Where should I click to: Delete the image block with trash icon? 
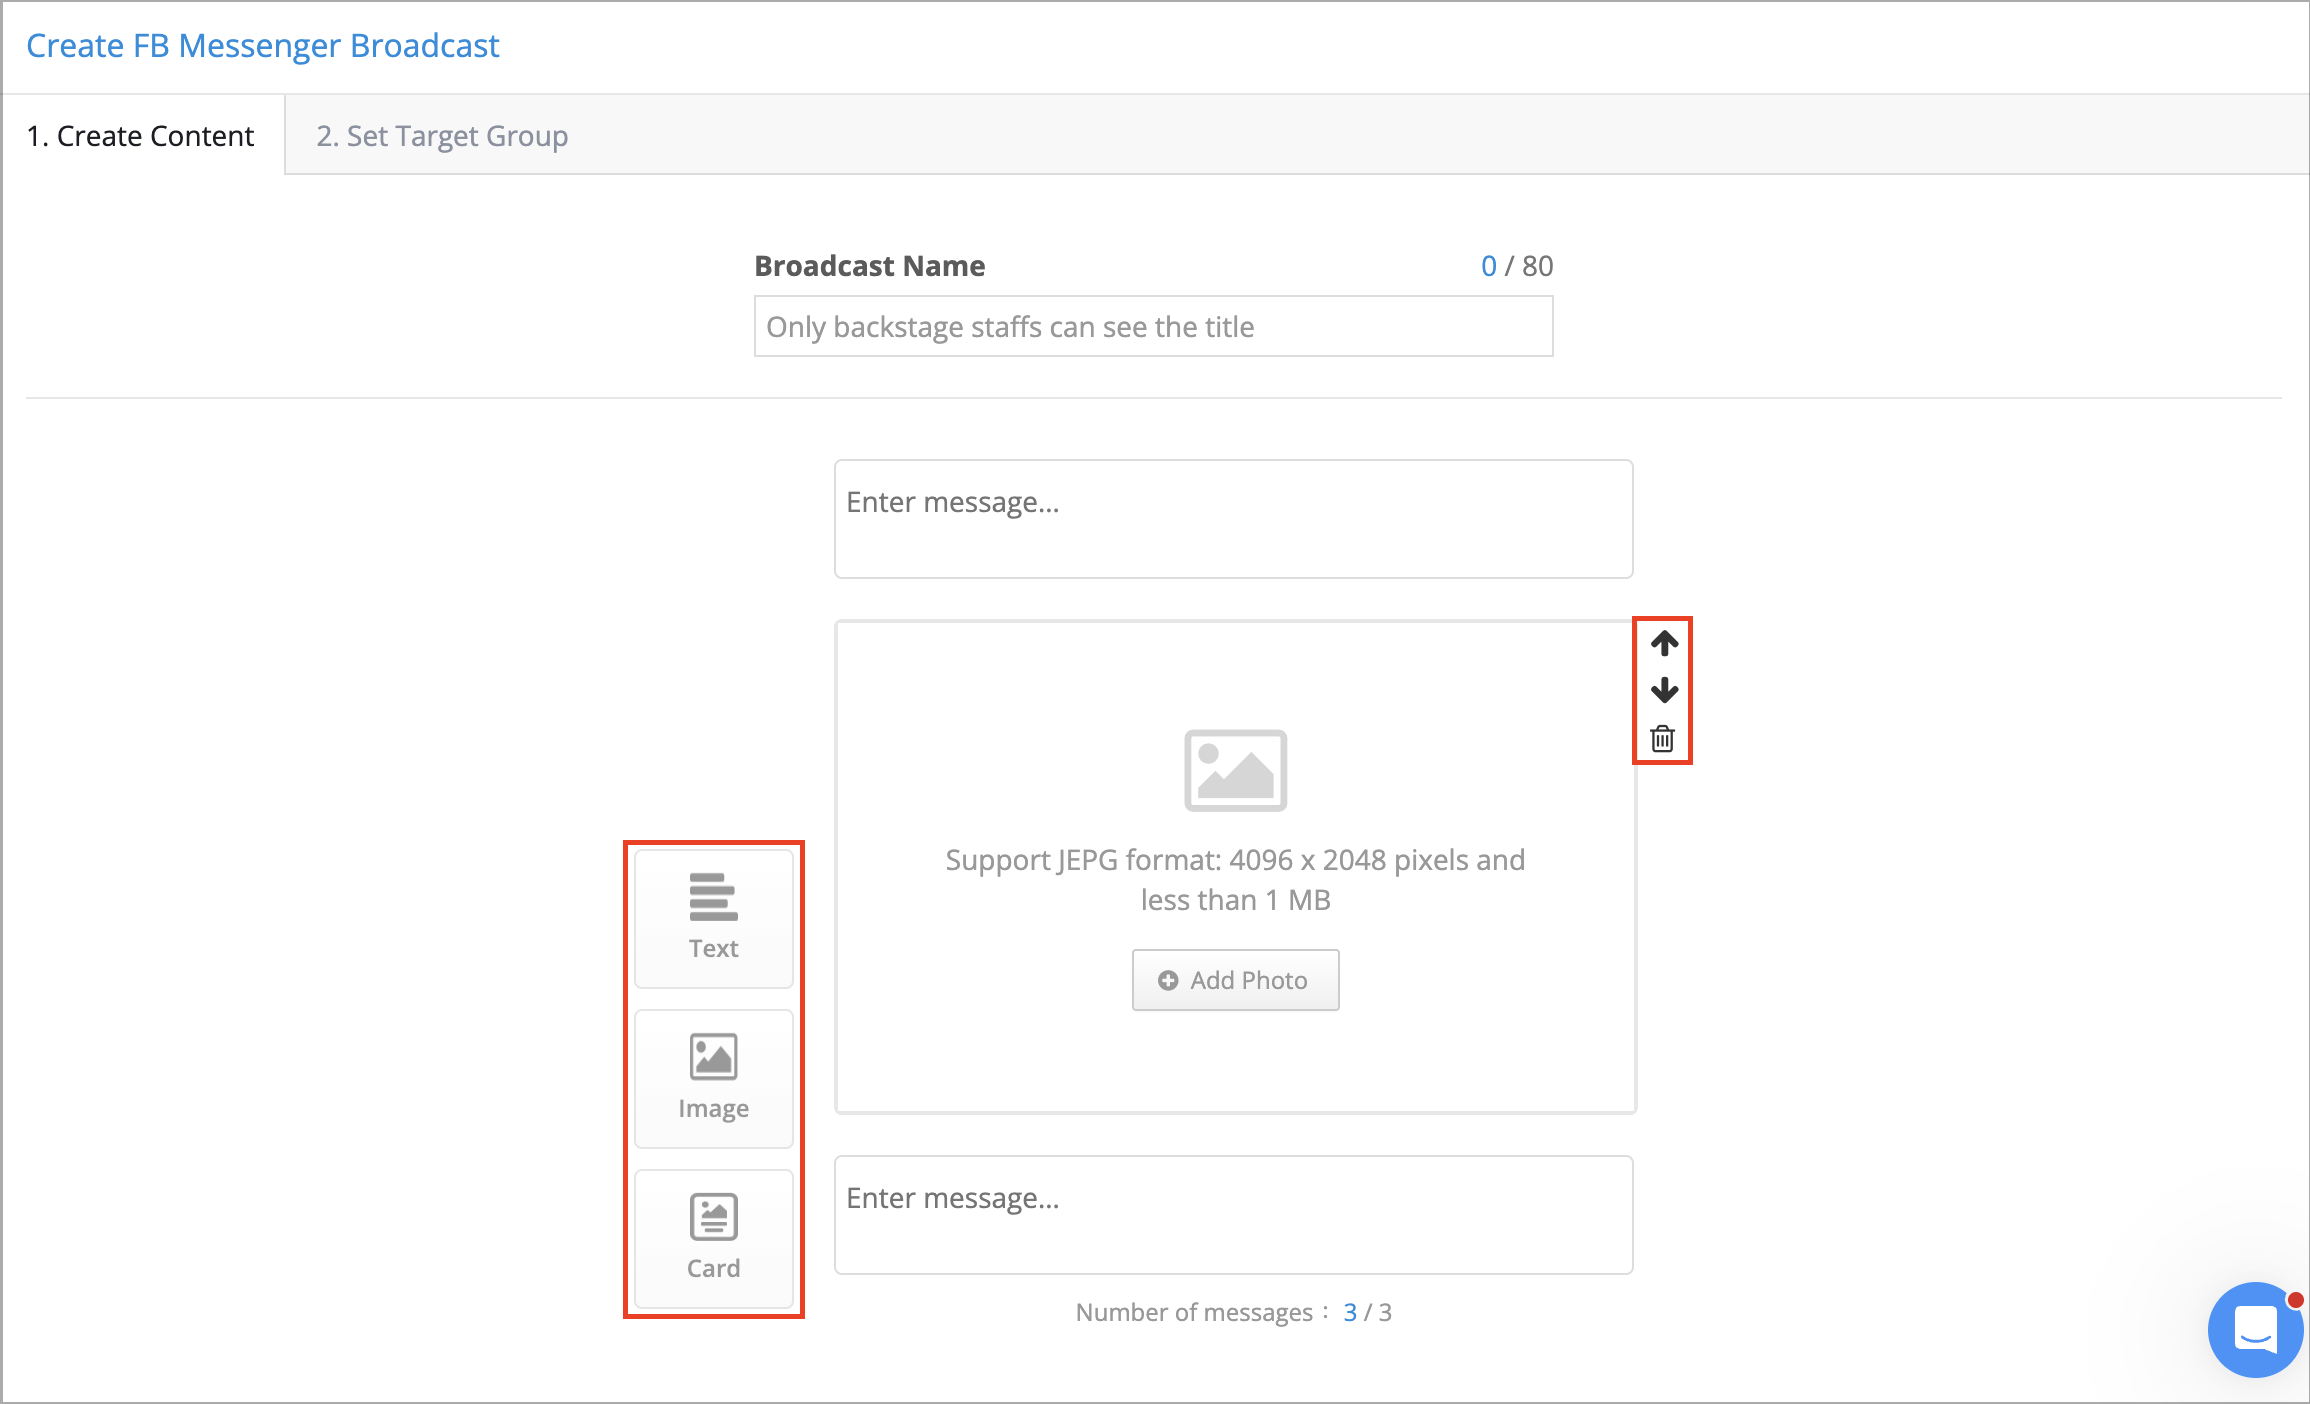(x=1663, y=739)
